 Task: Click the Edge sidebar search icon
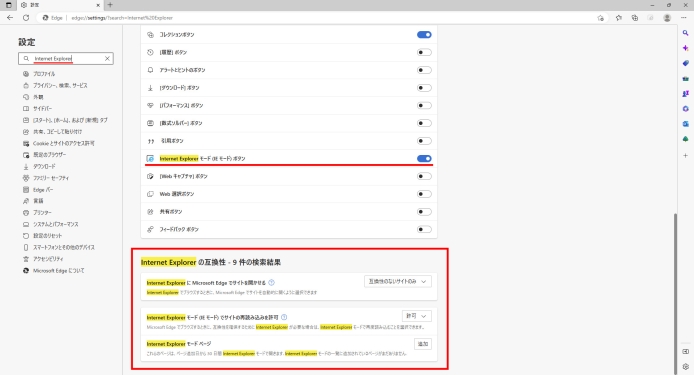pyautogui.click(x=685, y=33)
